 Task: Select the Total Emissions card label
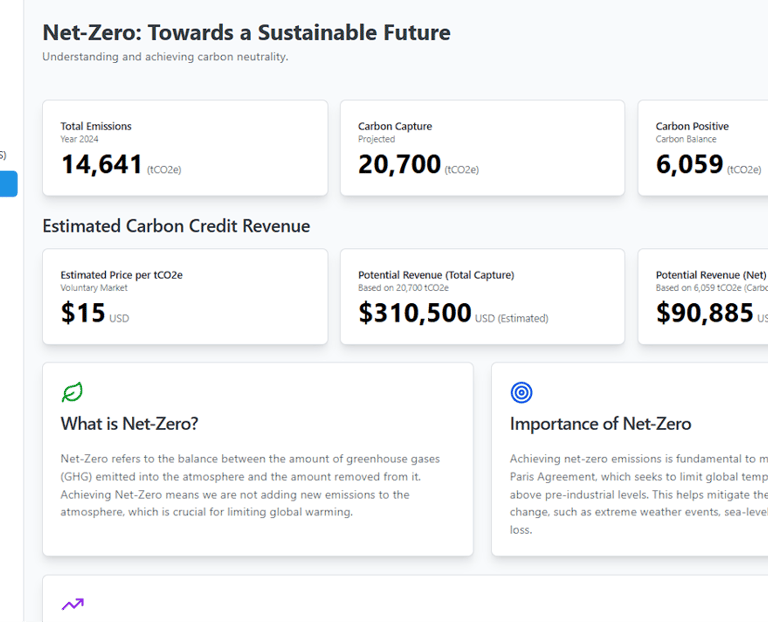pos(96,127)
